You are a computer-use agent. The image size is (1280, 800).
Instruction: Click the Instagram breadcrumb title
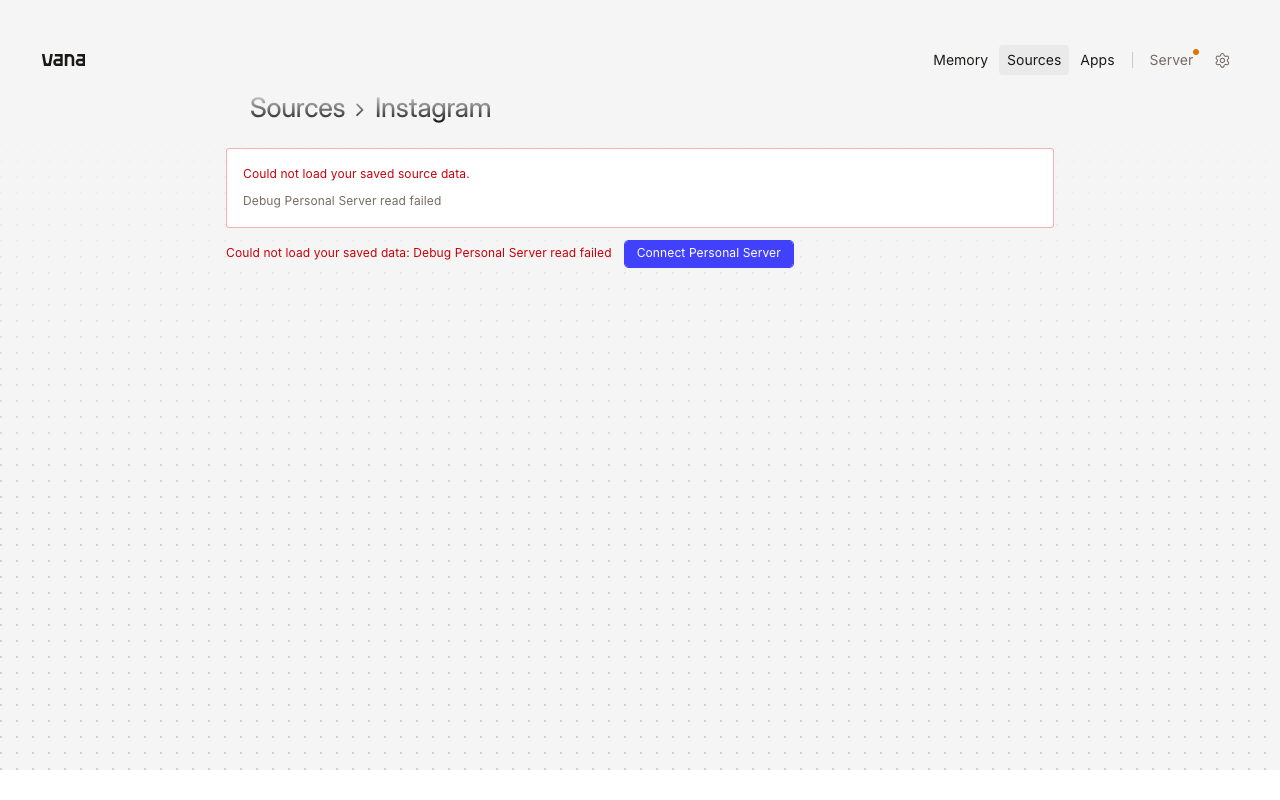coord(433,108)
